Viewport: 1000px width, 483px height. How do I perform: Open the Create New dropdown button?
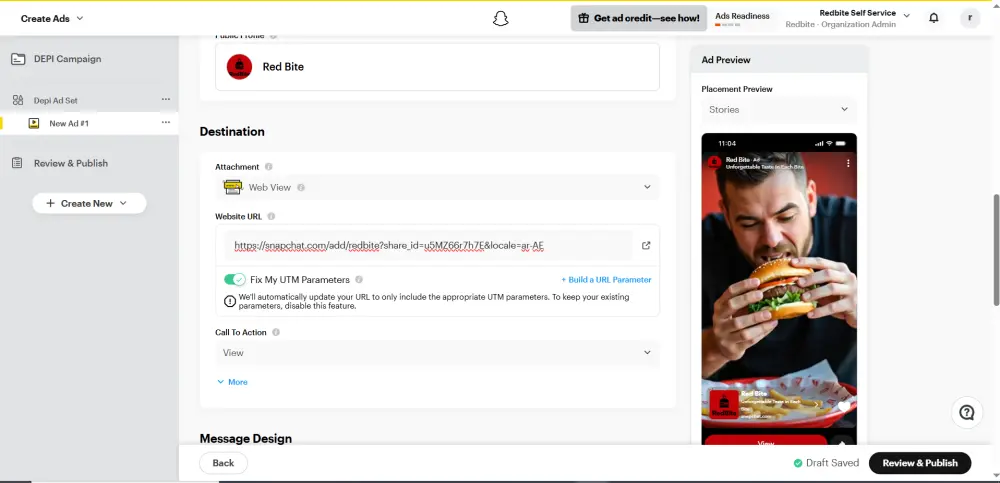coord(89,204)
